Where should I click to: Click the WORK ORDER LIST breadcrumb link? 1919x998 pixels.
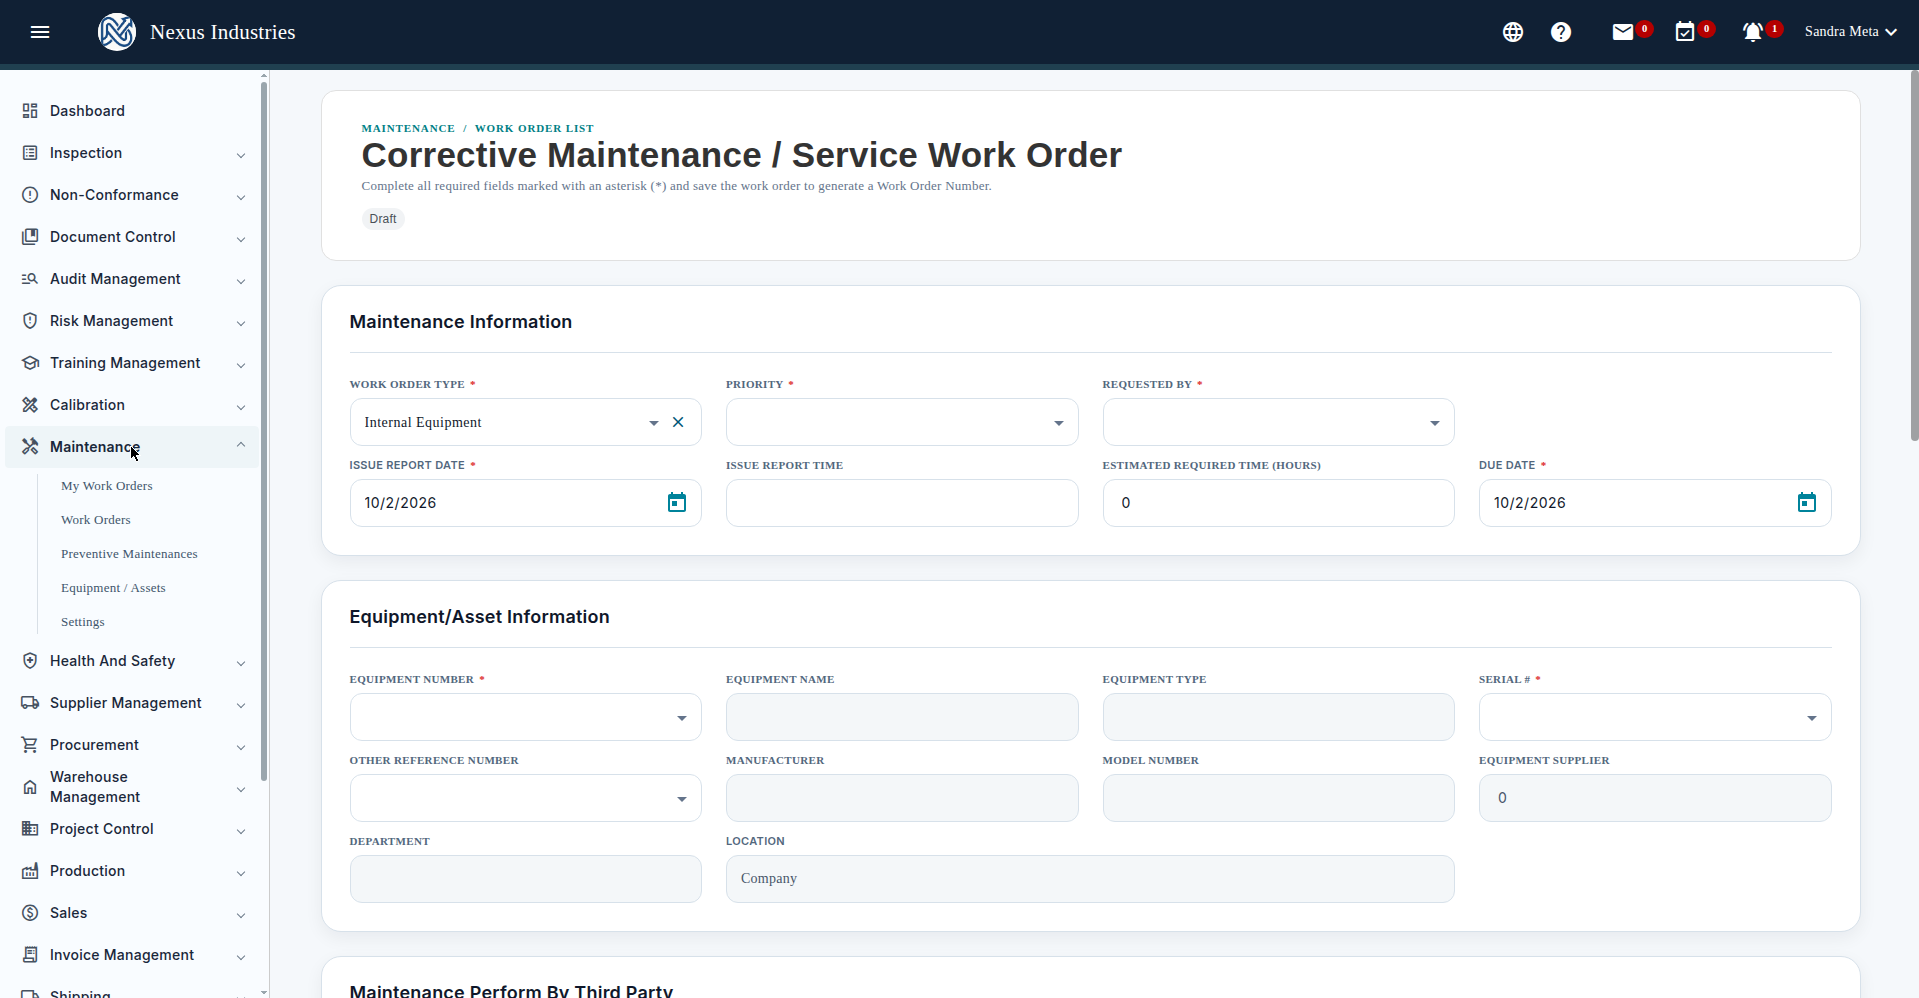click(534, 128)
